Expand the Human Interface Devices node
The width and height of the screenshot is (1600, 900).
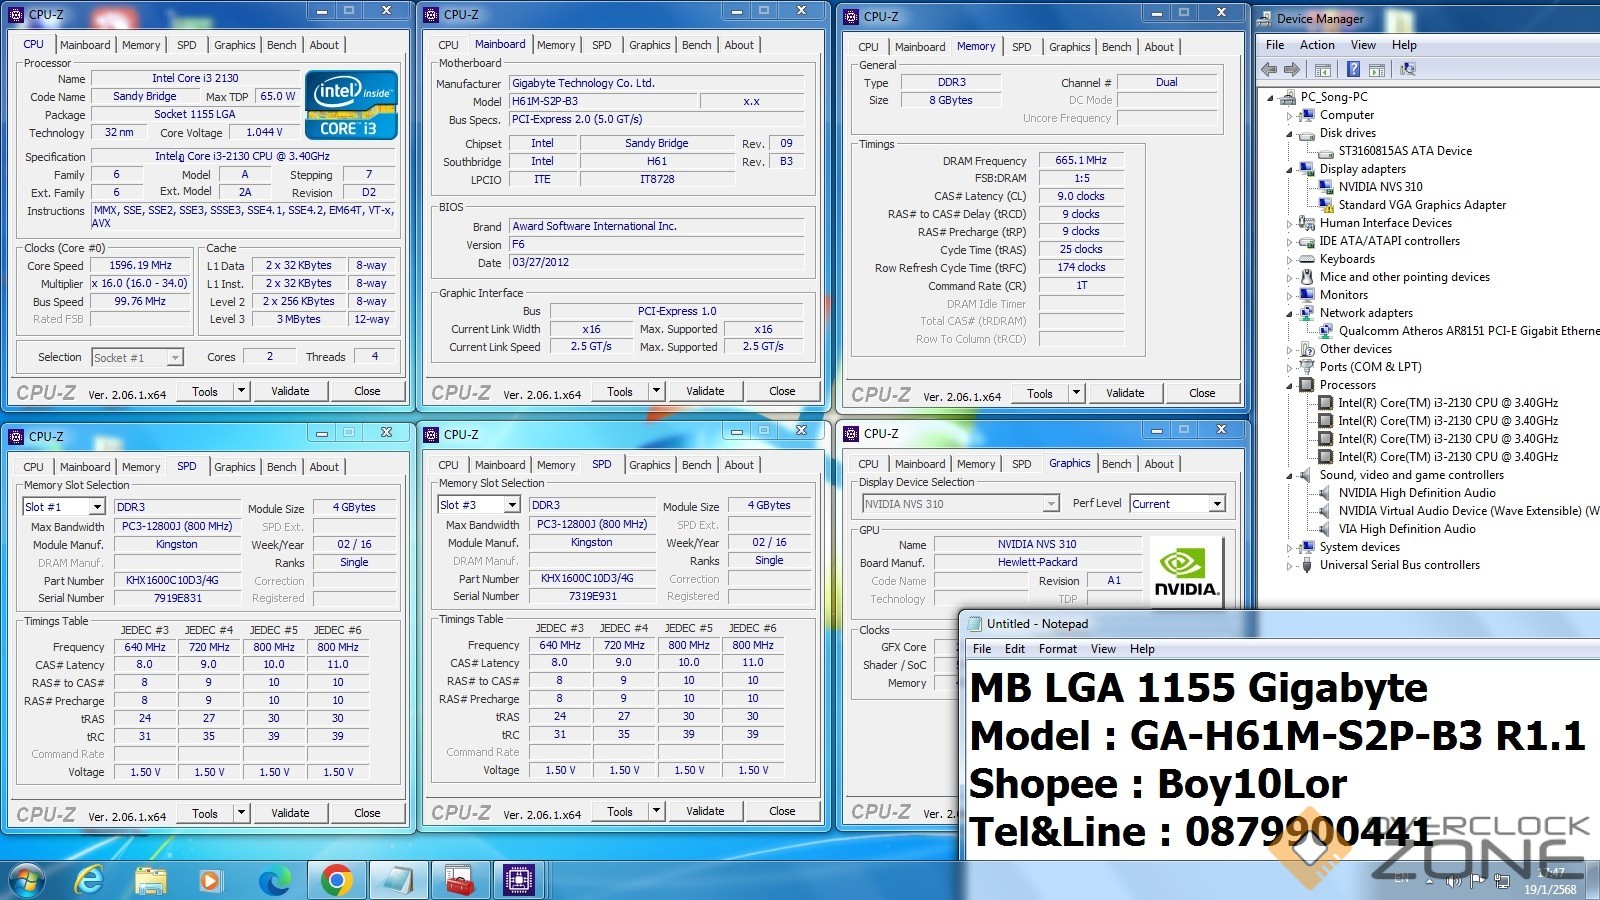tap(1290, 223)
